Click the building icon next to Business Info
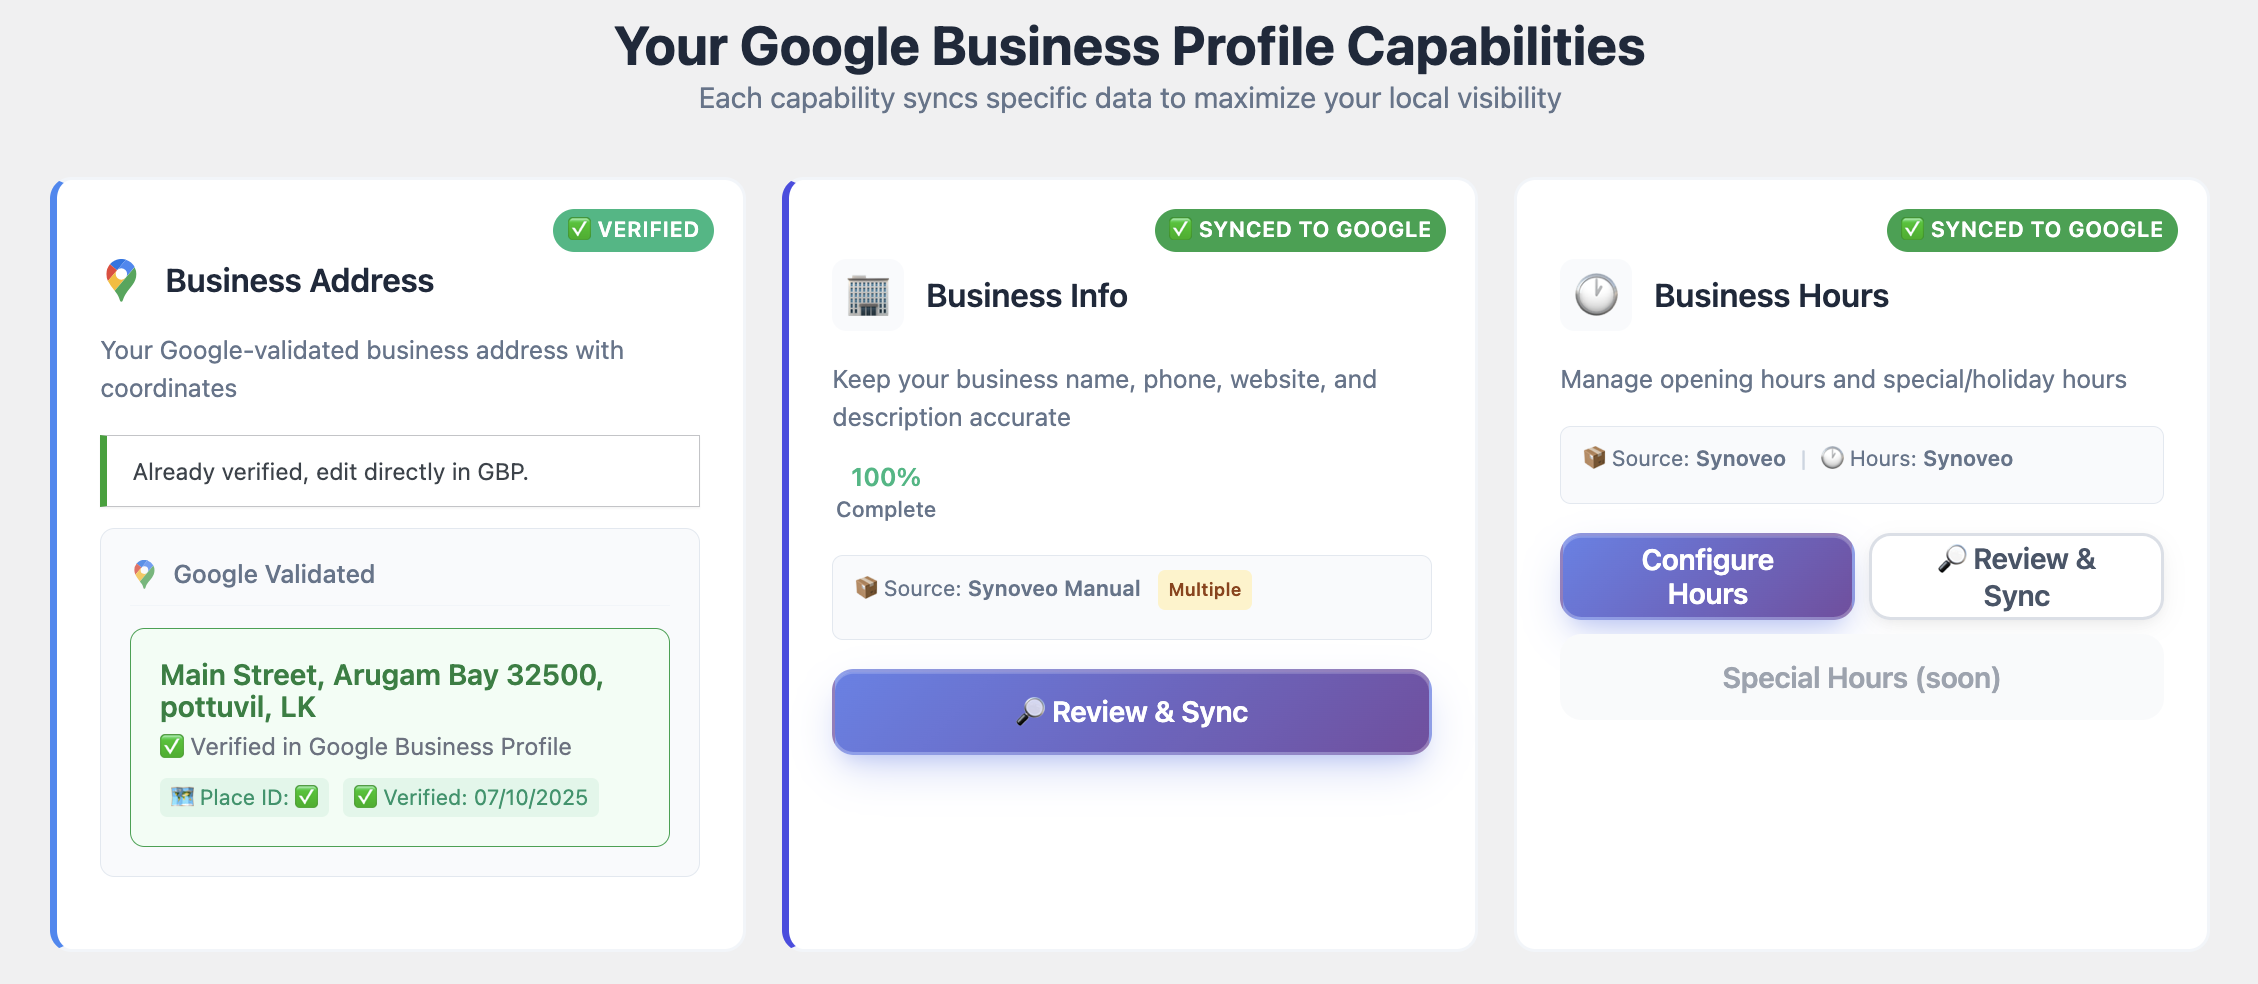 click(867, 295)
